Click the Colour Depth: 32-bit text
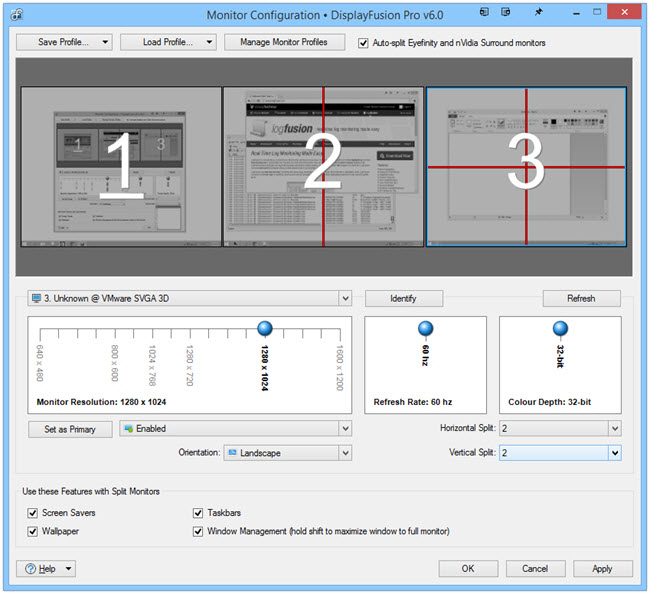This screenshot has height=594, width=650. (x=550, y=402)
